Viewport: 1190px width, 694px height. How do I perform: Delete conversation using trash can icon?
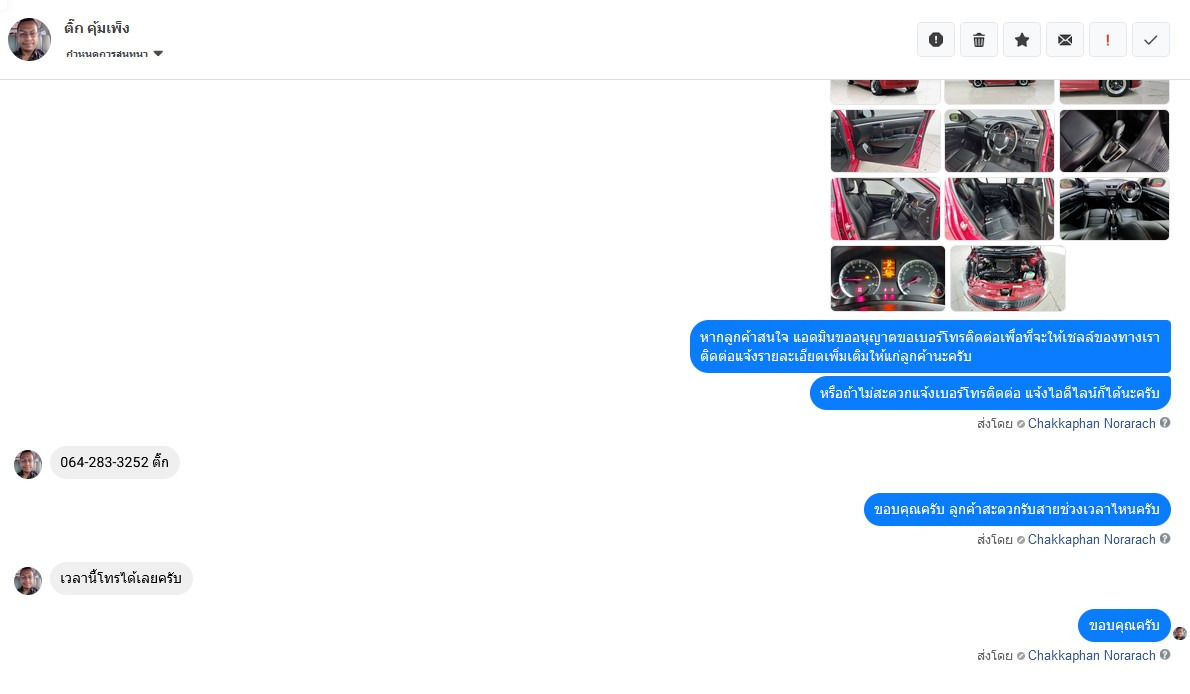coord(979,39)
